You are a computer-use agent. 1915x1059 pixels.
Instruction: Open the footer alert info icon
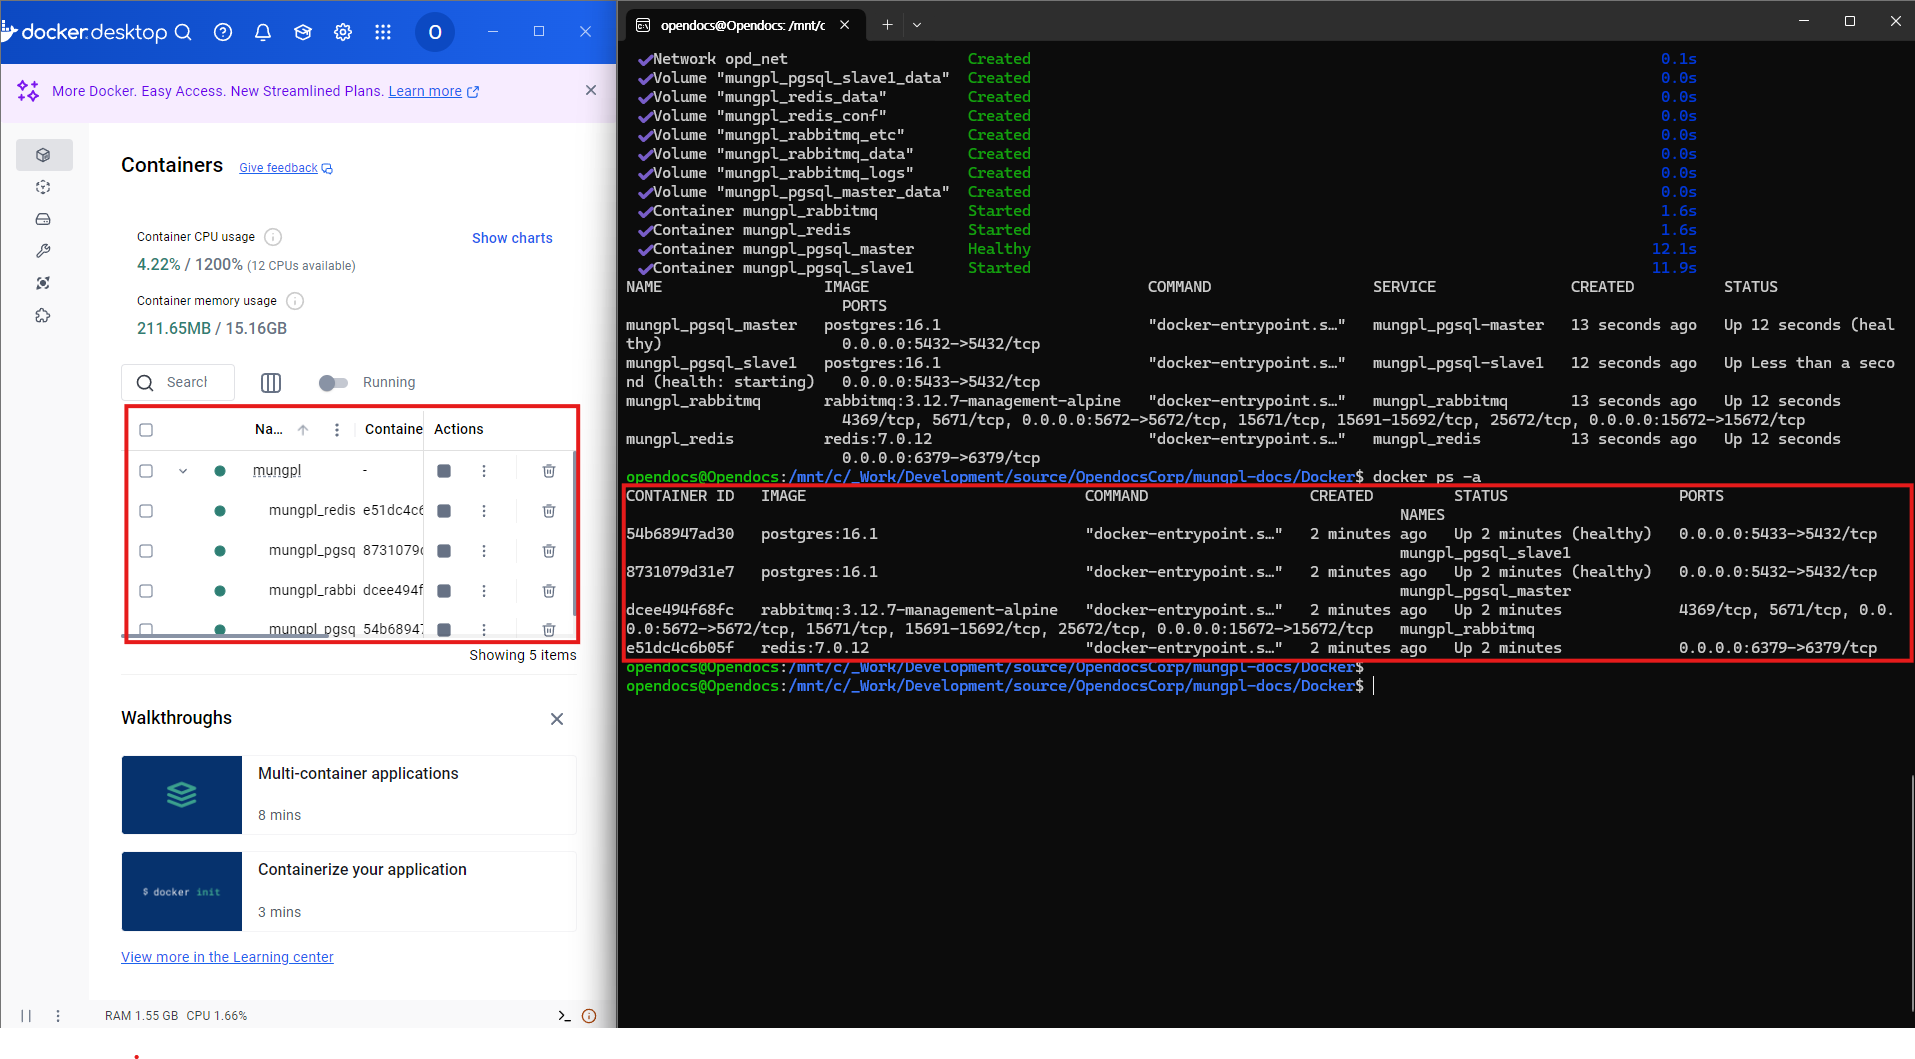click(x=589, y=1016)
